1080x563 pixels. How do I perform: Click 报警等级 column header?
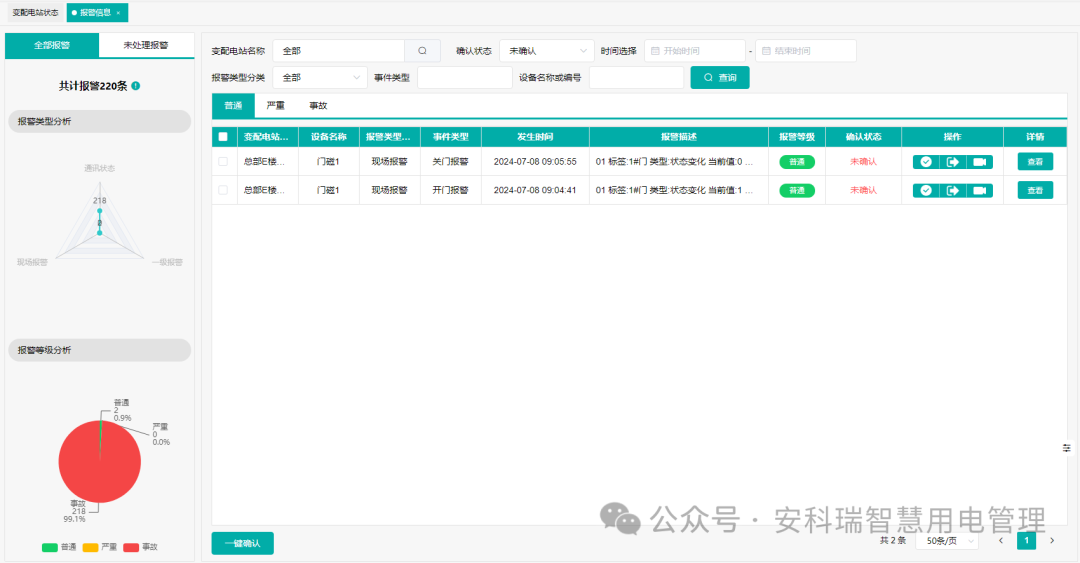point(797,136)
